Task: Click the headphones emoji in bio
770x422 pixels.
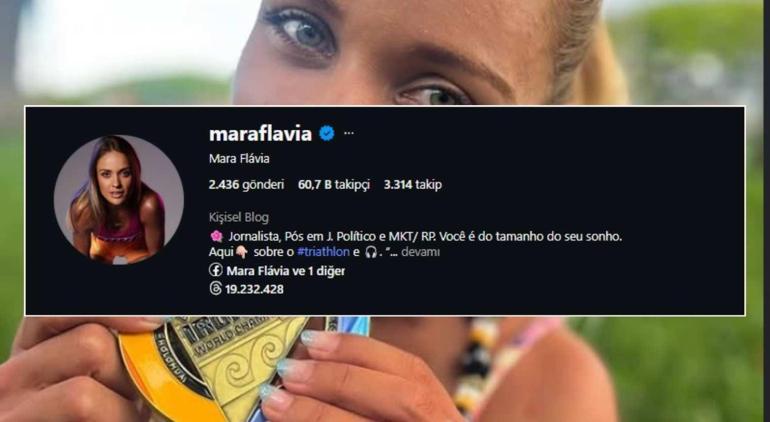Action: click(x=371, y=252)
